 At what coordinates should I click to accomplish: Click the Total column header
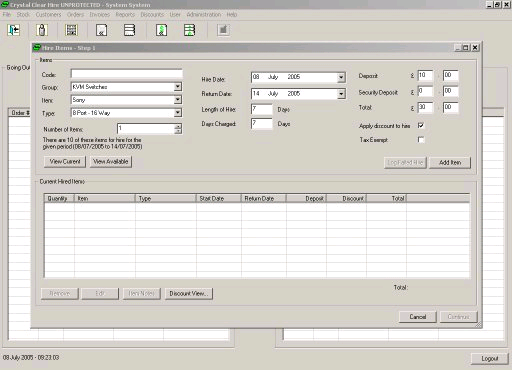coord(386,198)
